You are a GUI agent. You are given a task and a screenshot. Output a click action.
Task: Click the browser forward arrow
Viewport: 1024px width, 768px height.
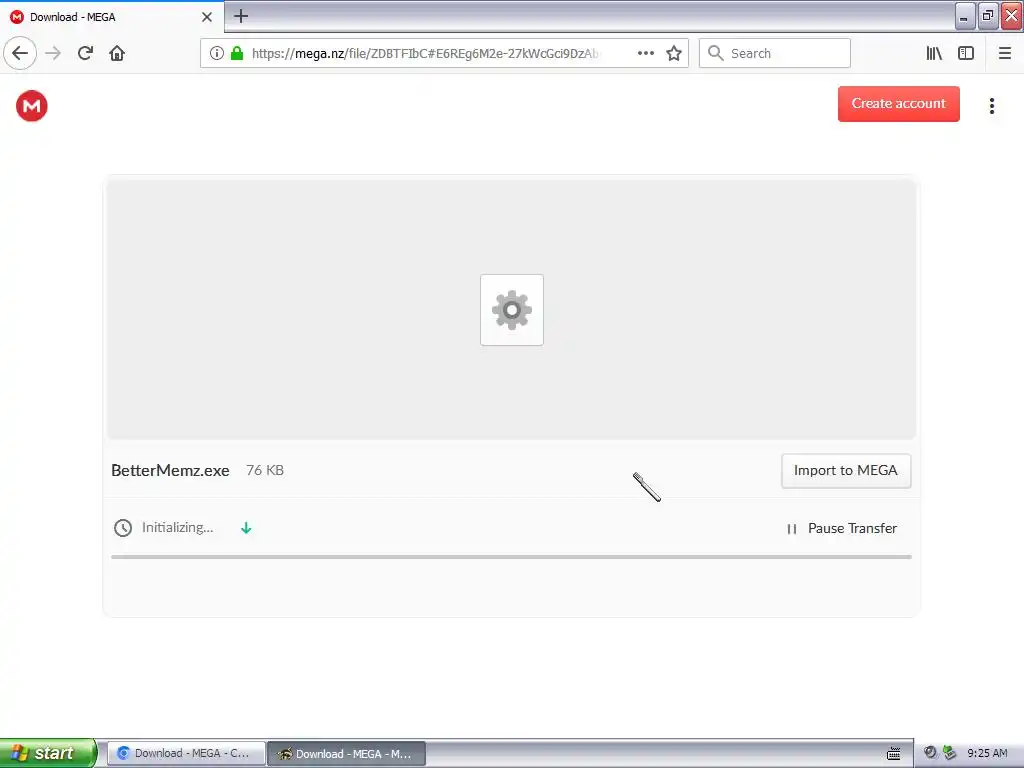53,53
